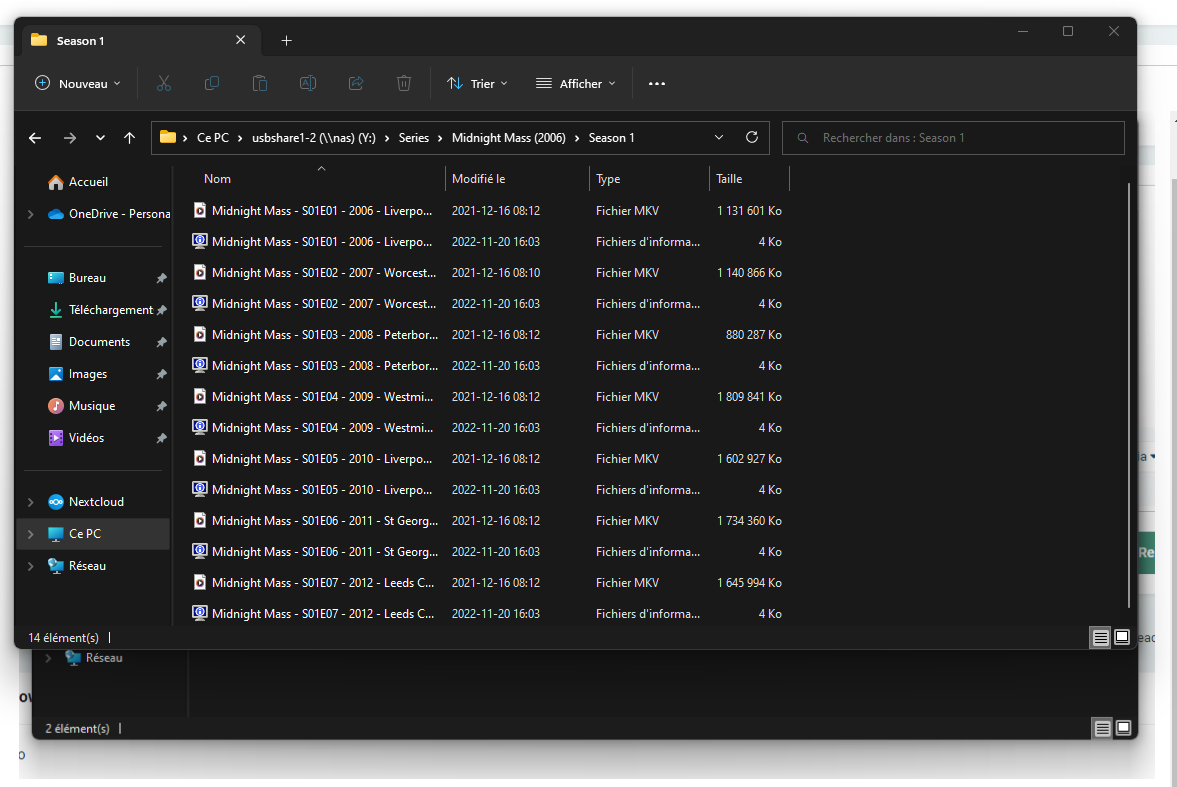The width and height of the screenshot is (1177, 787).
Task: Click the Cut scissors icon
Action: pos(164,84)
